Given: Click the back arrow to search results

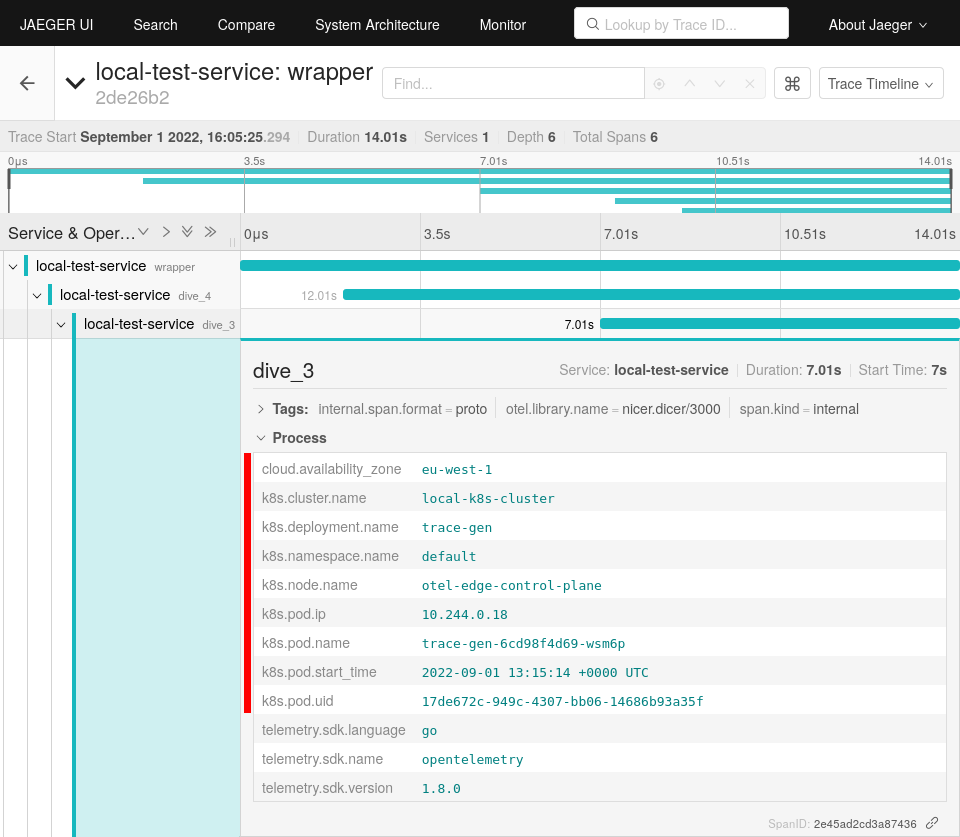Looking at the screenshot, I should click(x=27, y=84).
